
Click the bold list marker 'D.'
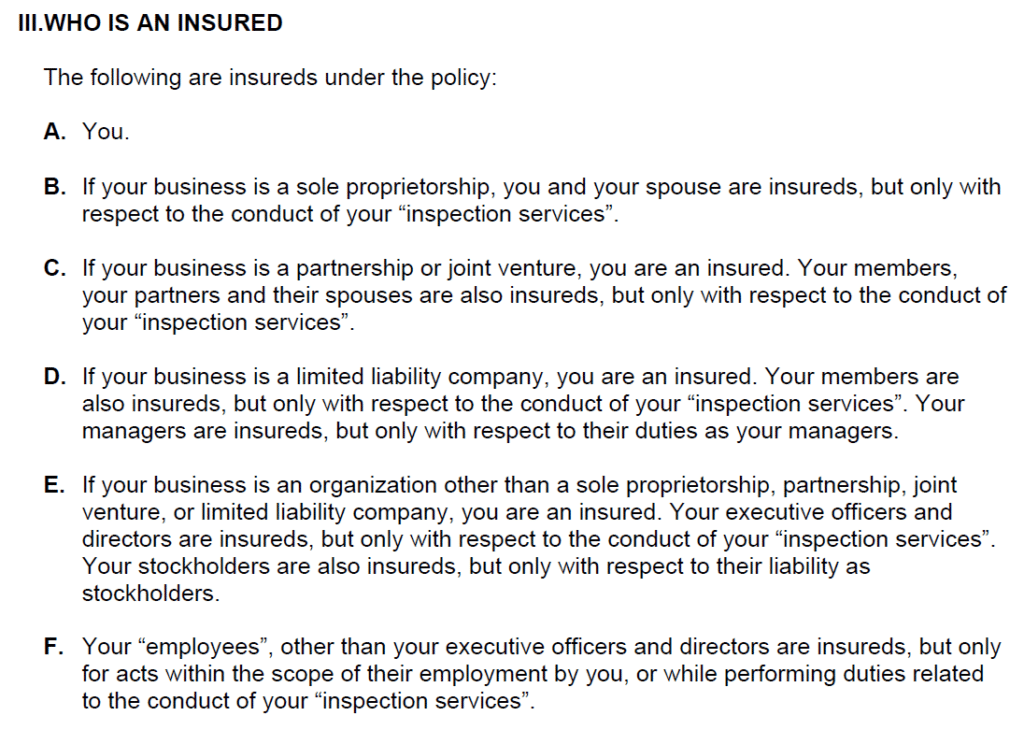click(55, 377)
